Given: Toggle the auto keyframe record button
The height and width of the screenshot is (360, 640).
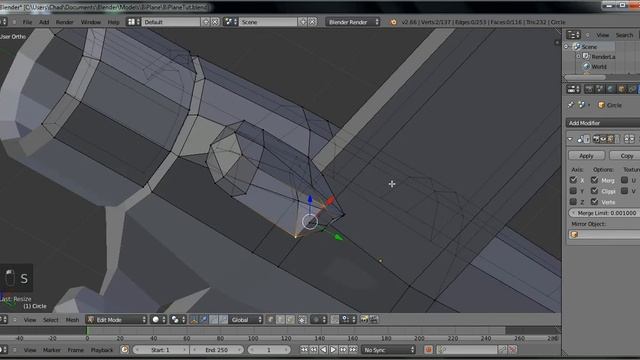Looking at the screenshot, I should click(428, 350).
